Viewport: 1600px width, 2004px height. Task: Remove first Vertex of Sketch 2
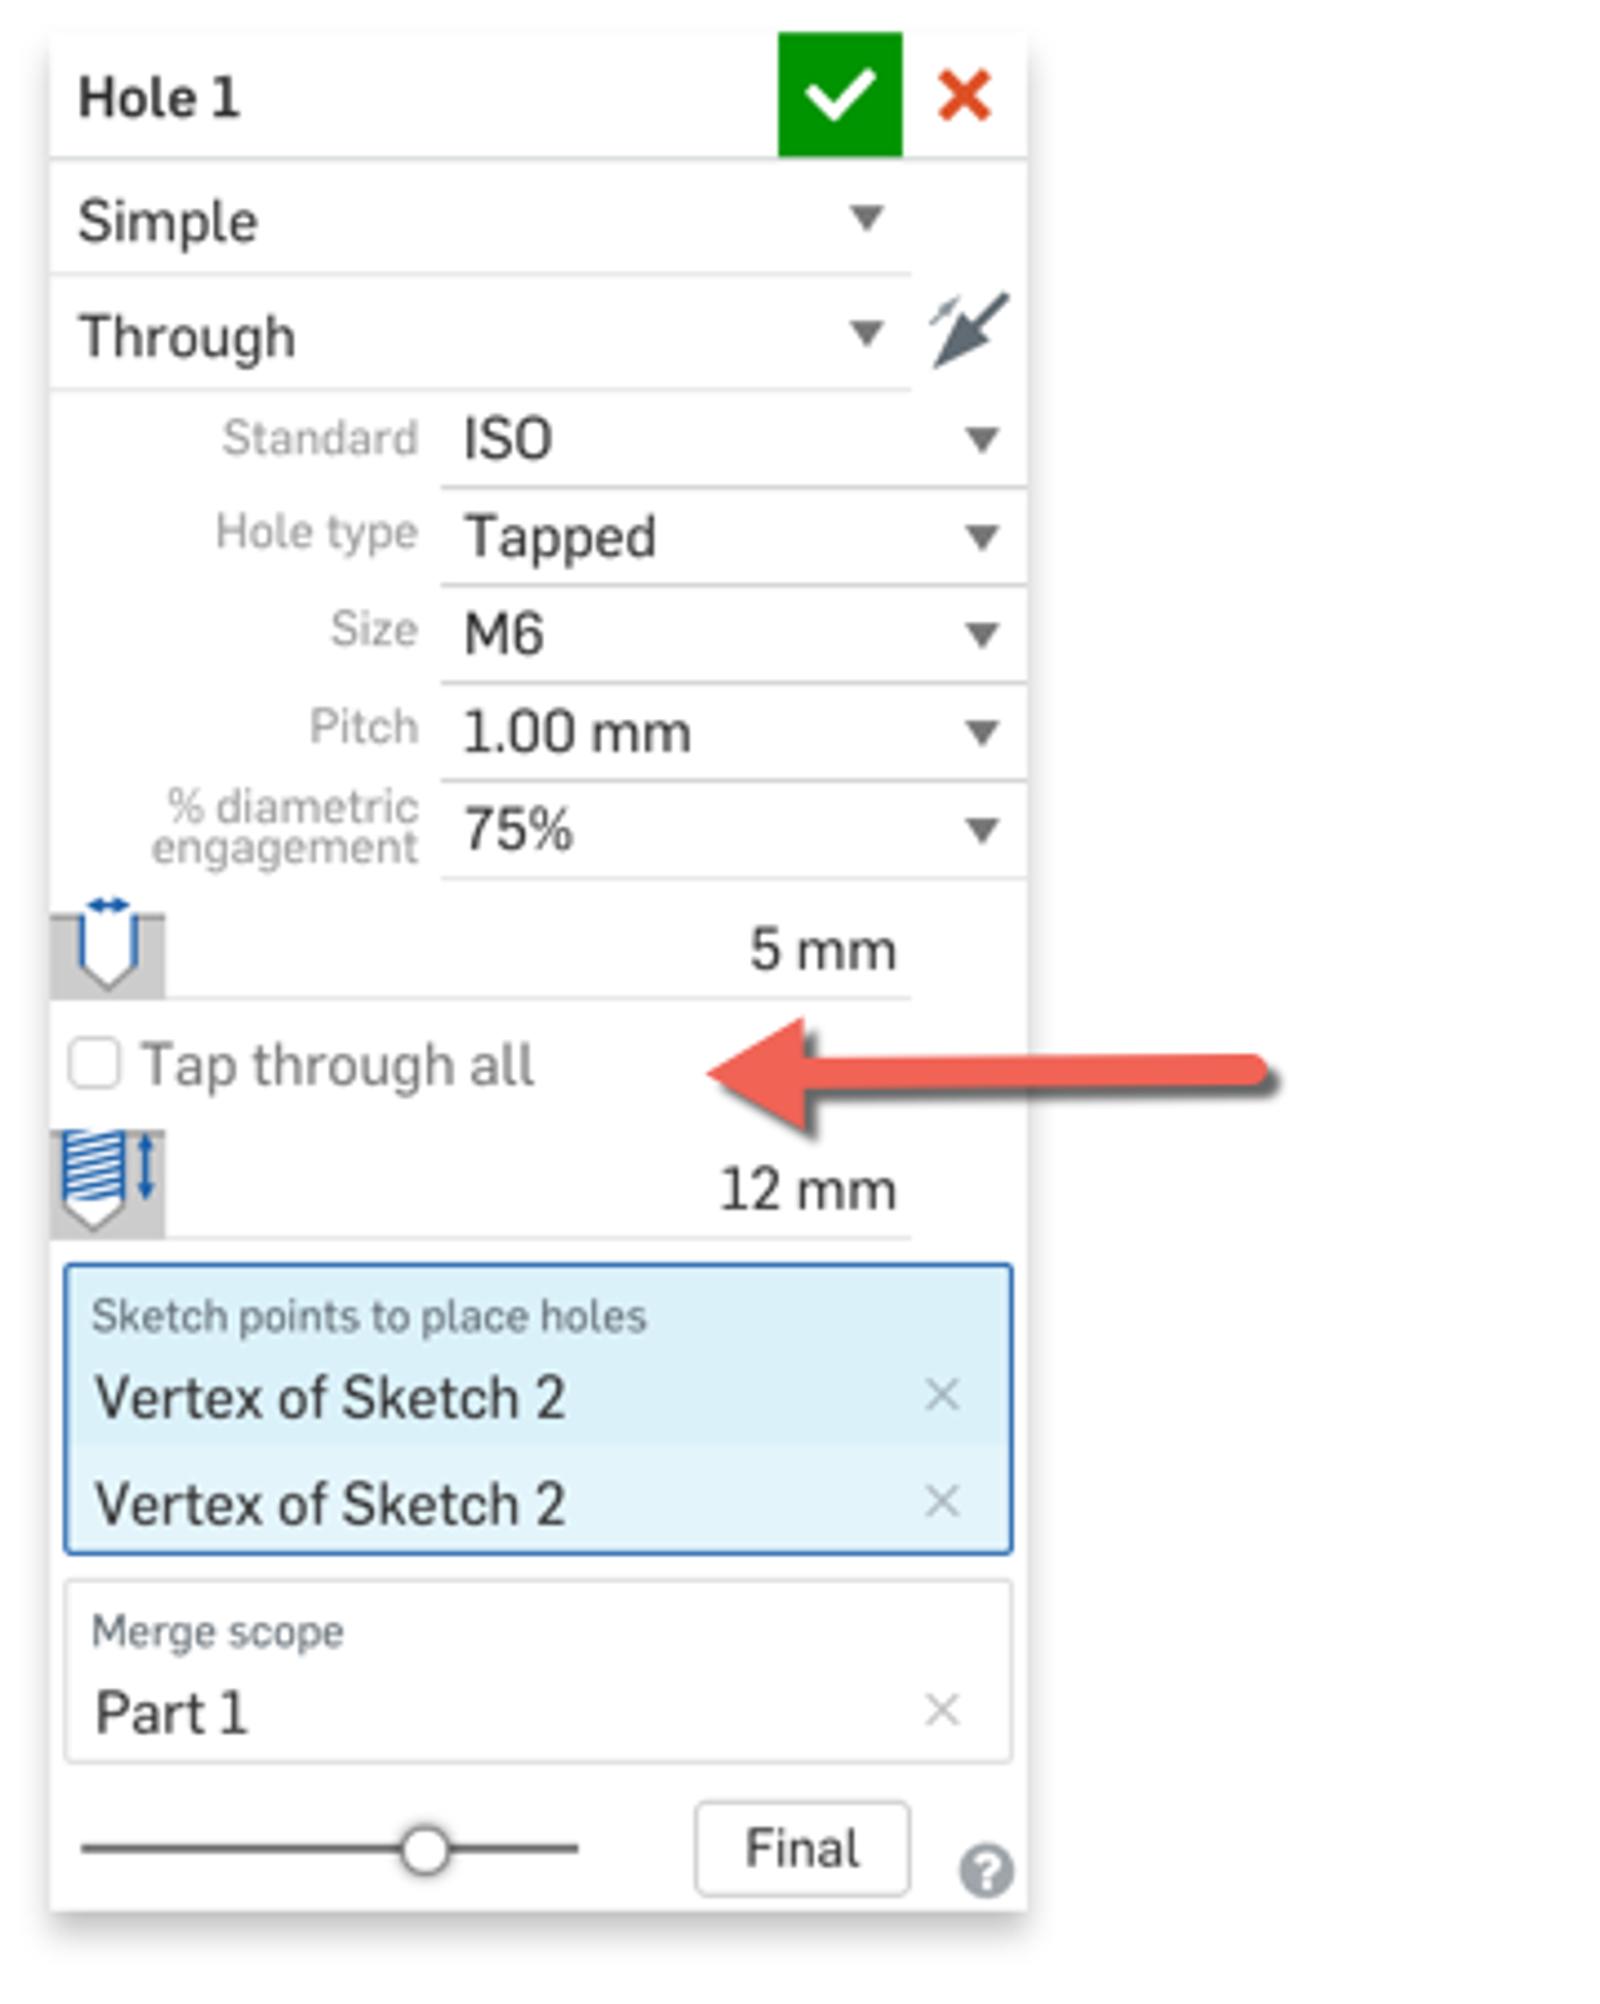pyautogui.click(x=942, y=1394)
